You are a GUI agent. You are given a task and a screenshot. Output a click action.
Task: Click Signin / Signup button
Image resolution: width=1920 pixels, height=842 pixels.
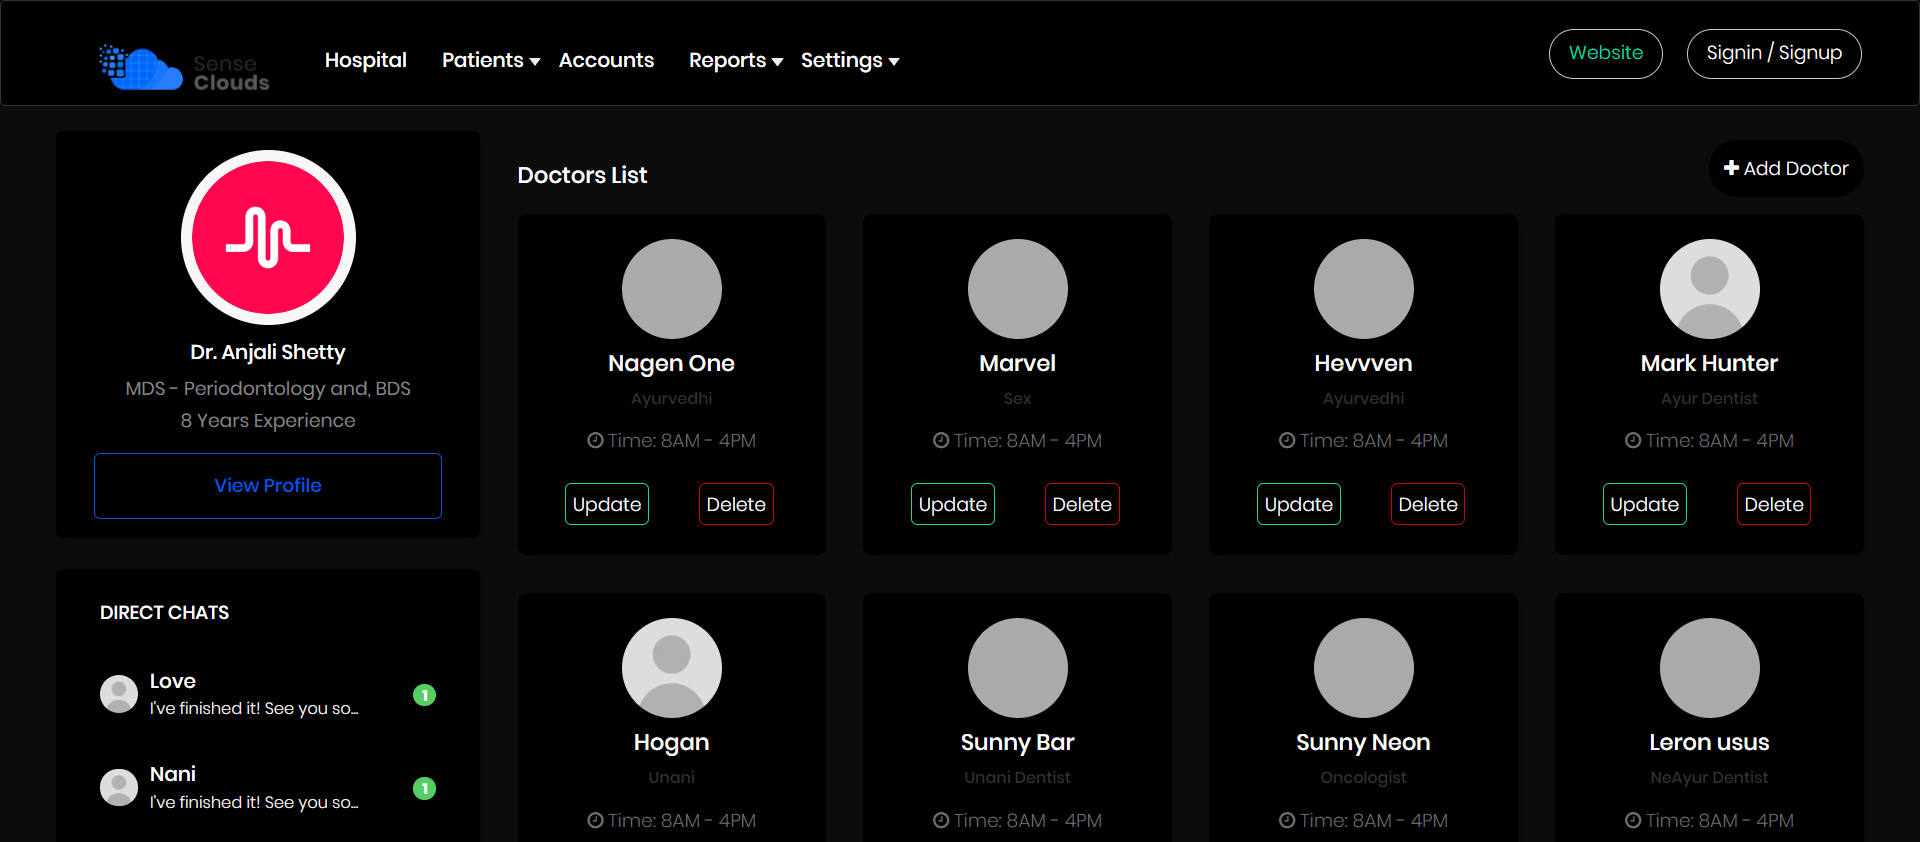point(1774,53)
